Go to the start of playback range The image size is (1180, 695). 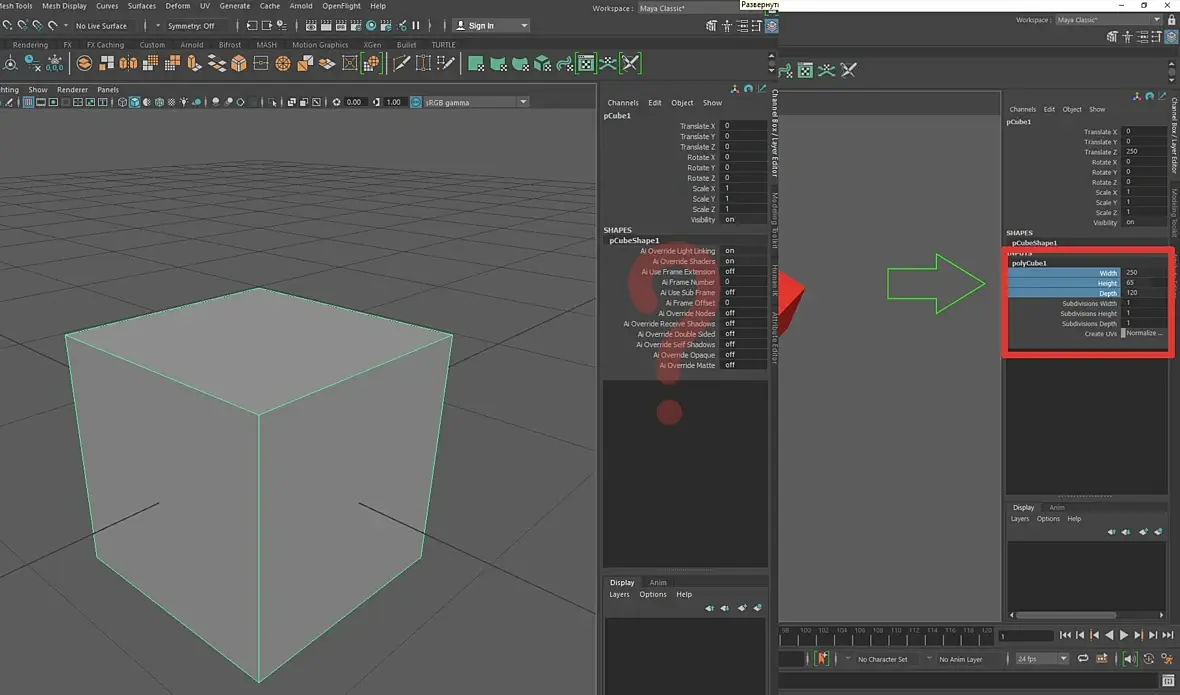pyautogui.click(x=1065, y=635)
